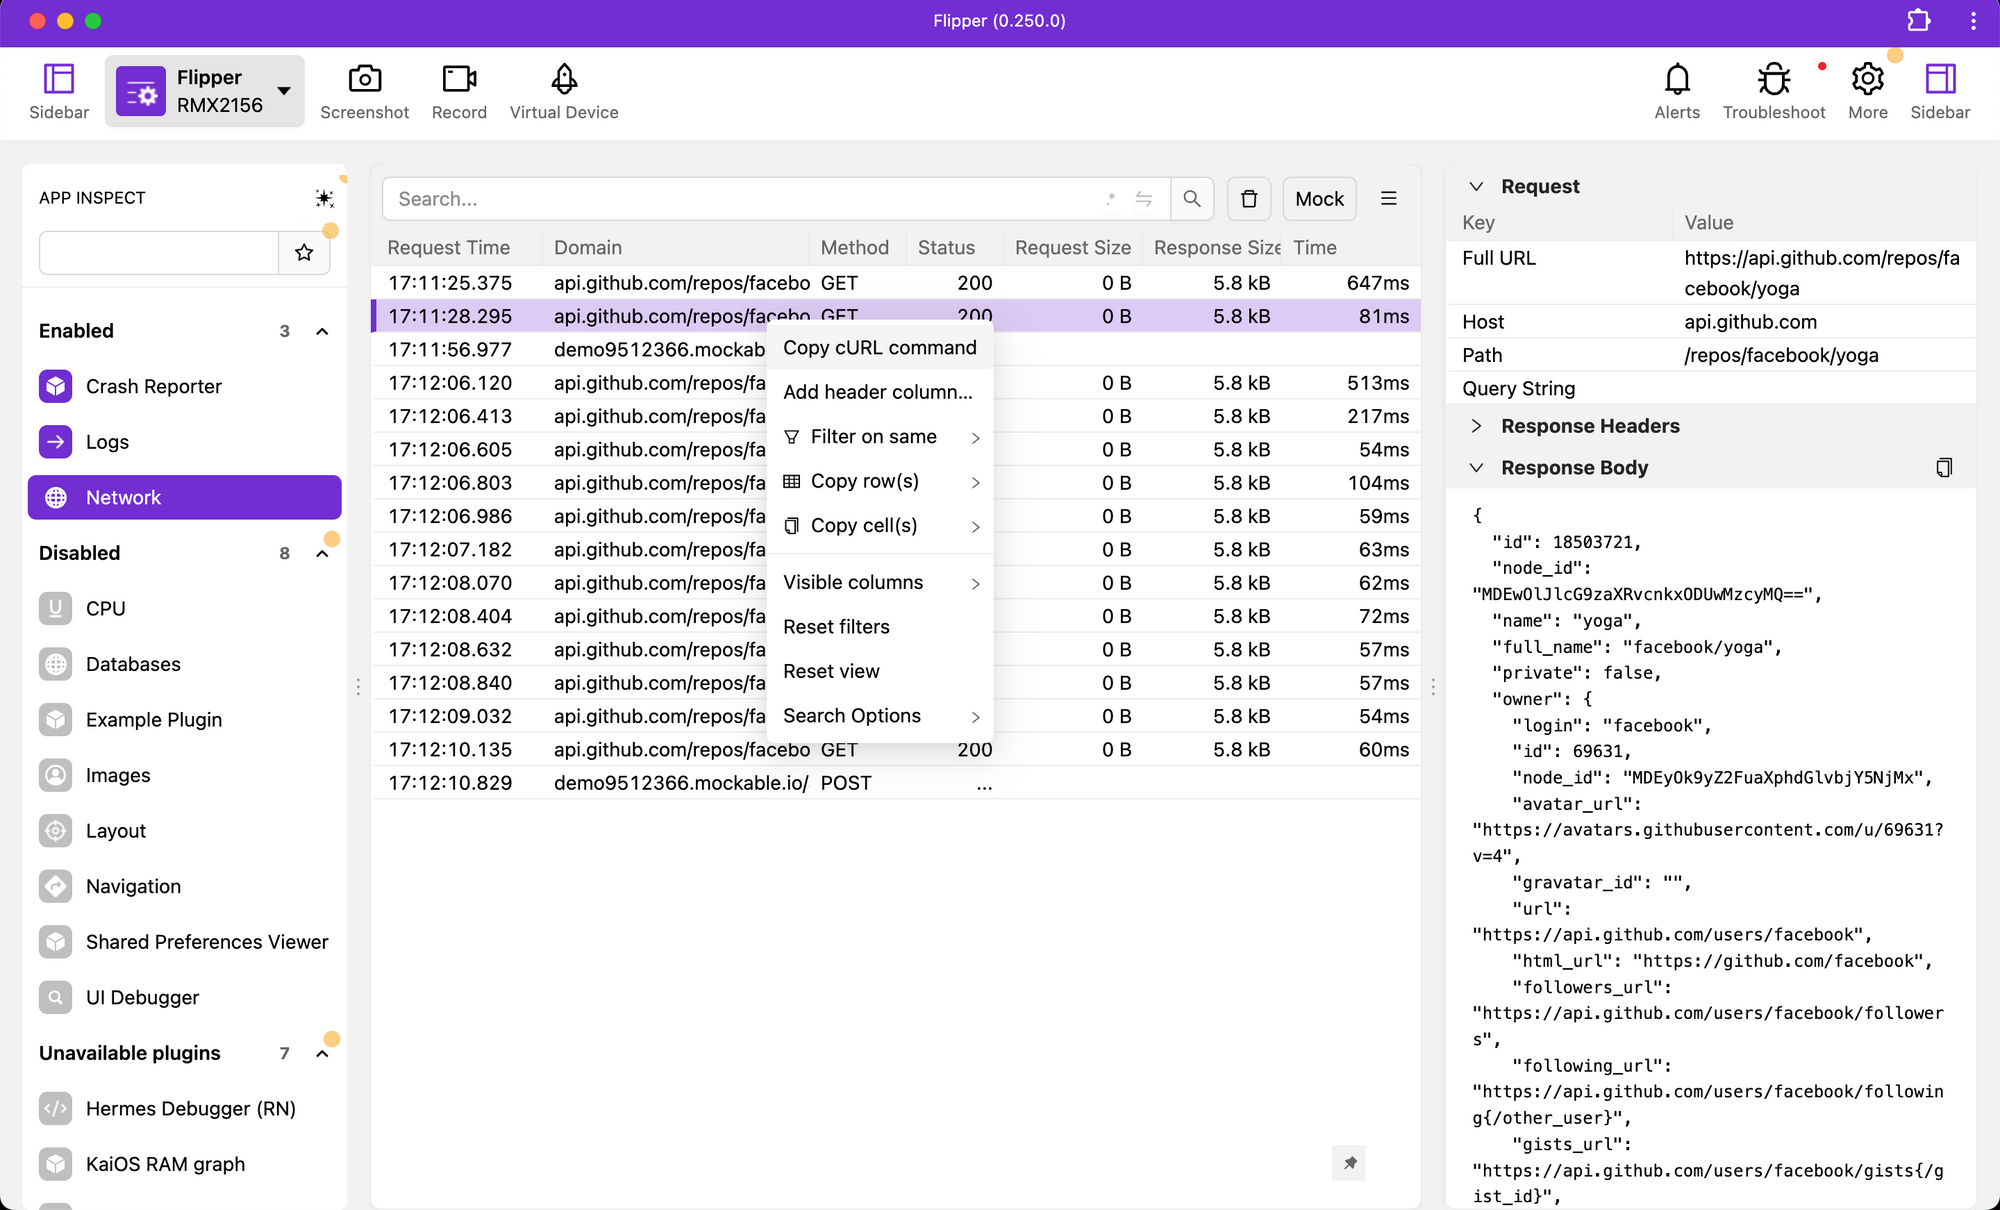Viewport: 2000px width, 1210px height.
Task: Select request row at 17:11:25.375
Action: (x=897, y=283)
